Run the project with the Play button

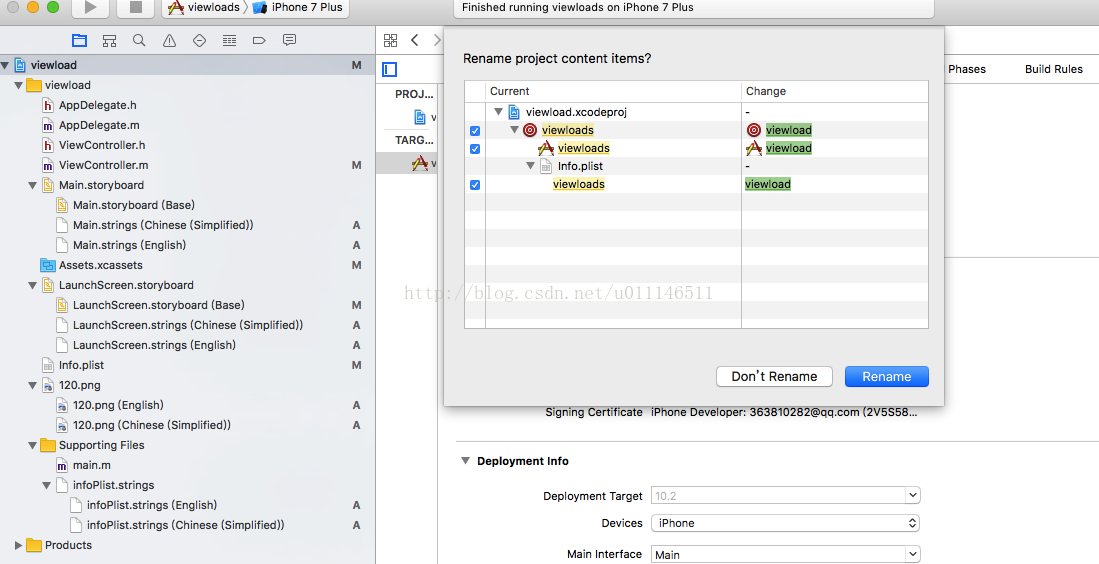click(90, 7)
